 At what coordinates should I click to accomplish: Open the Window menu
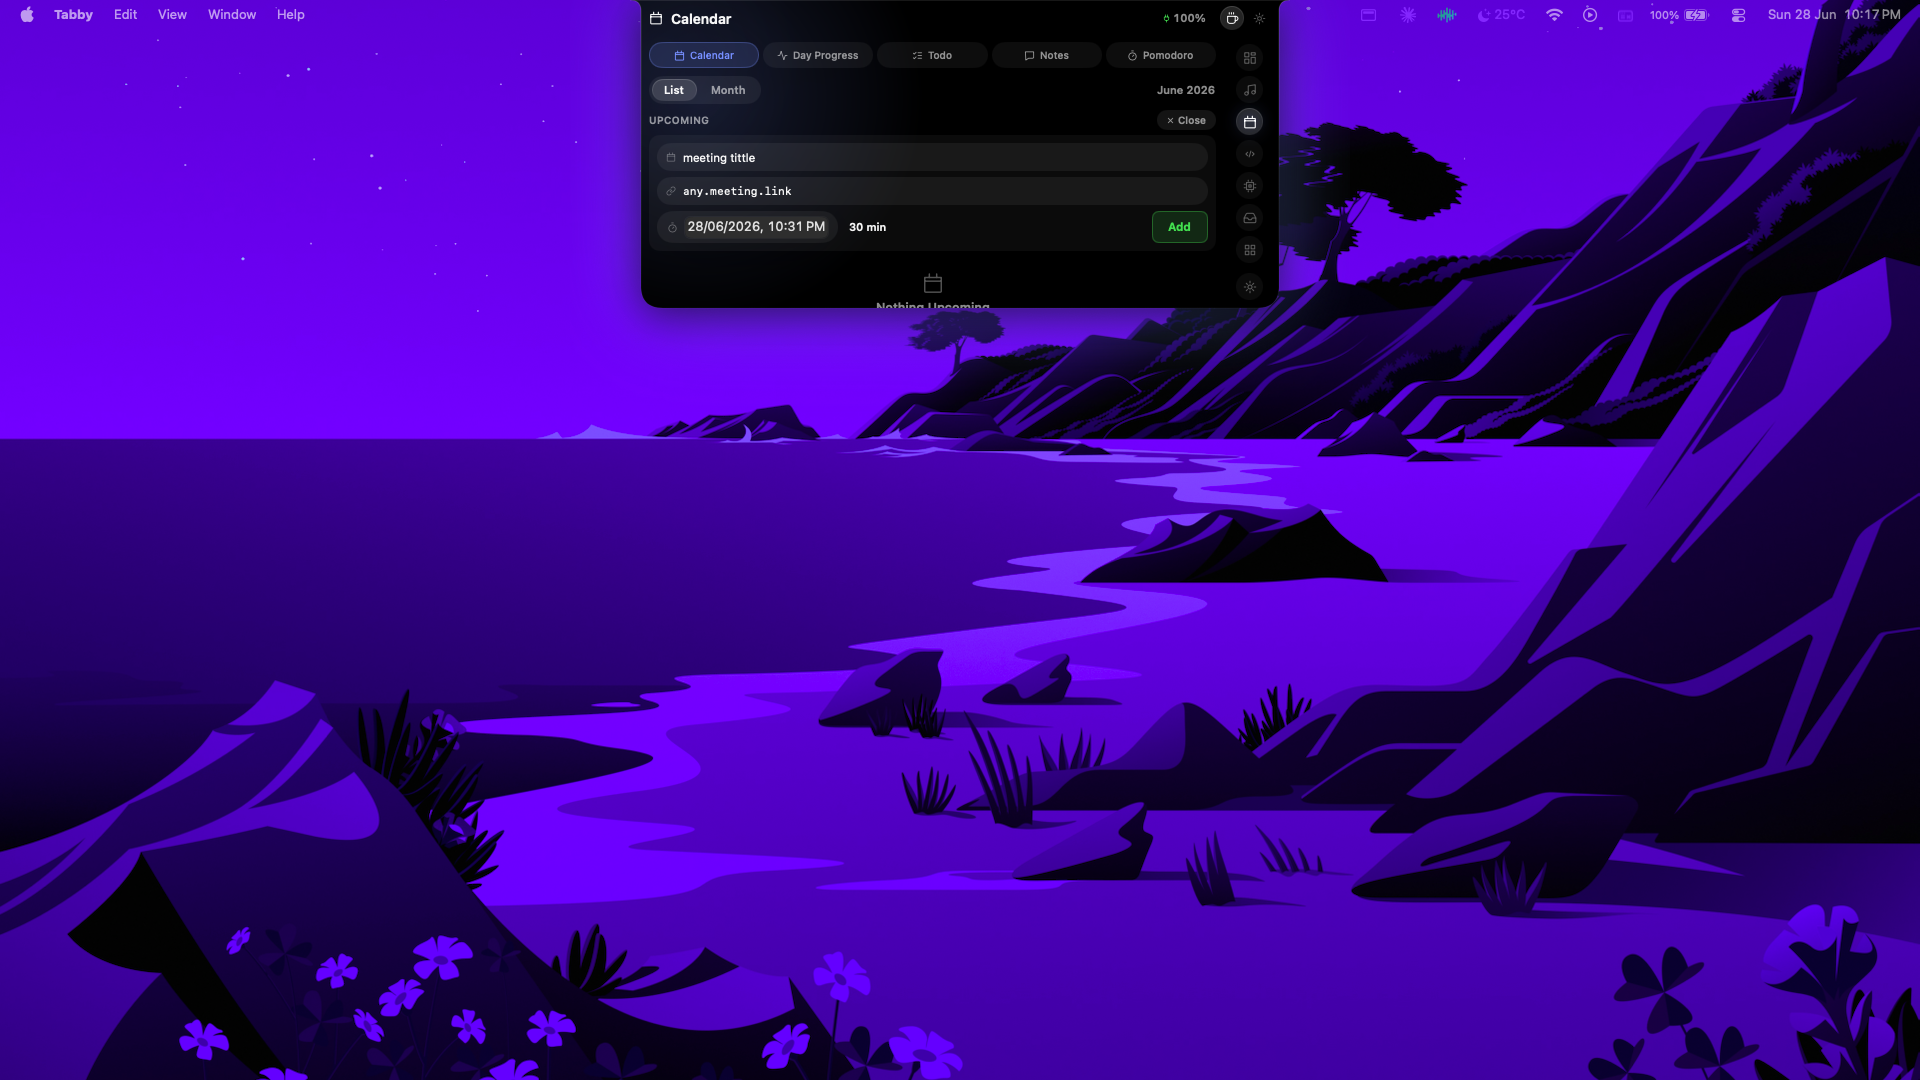pyautogui.click(x=232, y=15)
